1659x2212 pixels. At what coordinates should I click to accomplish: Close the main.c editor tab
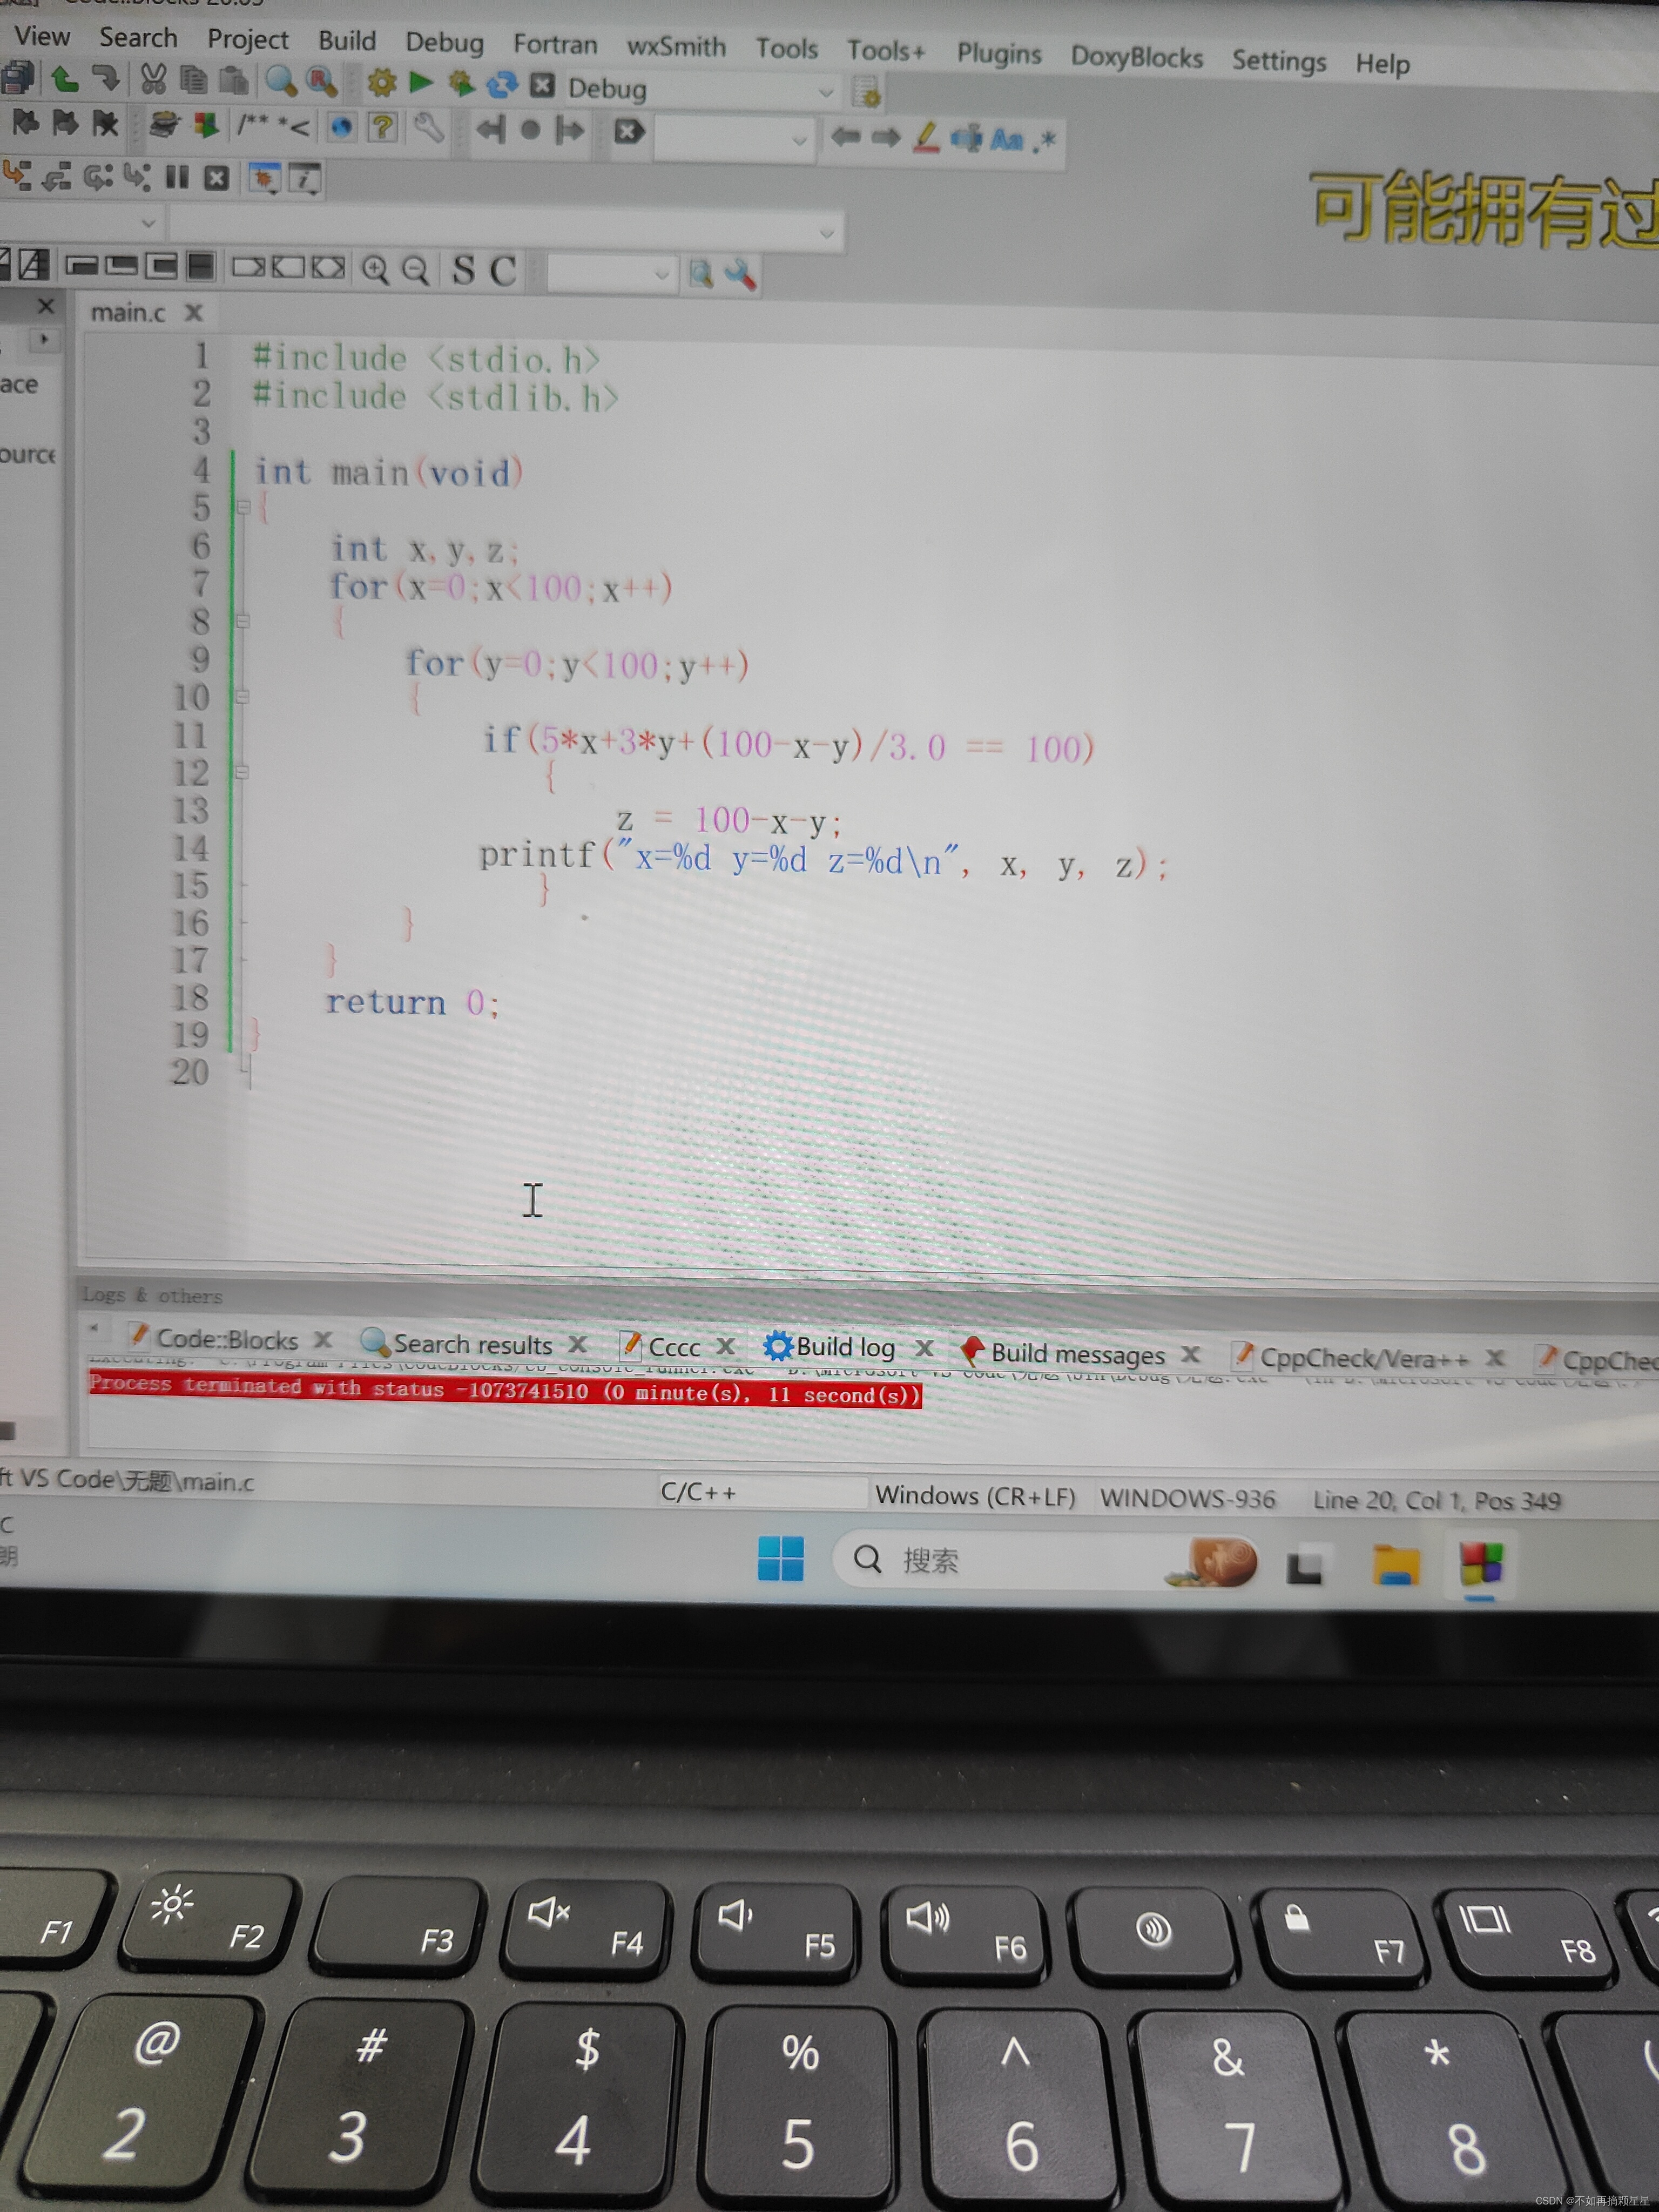[x=194, y=313]
